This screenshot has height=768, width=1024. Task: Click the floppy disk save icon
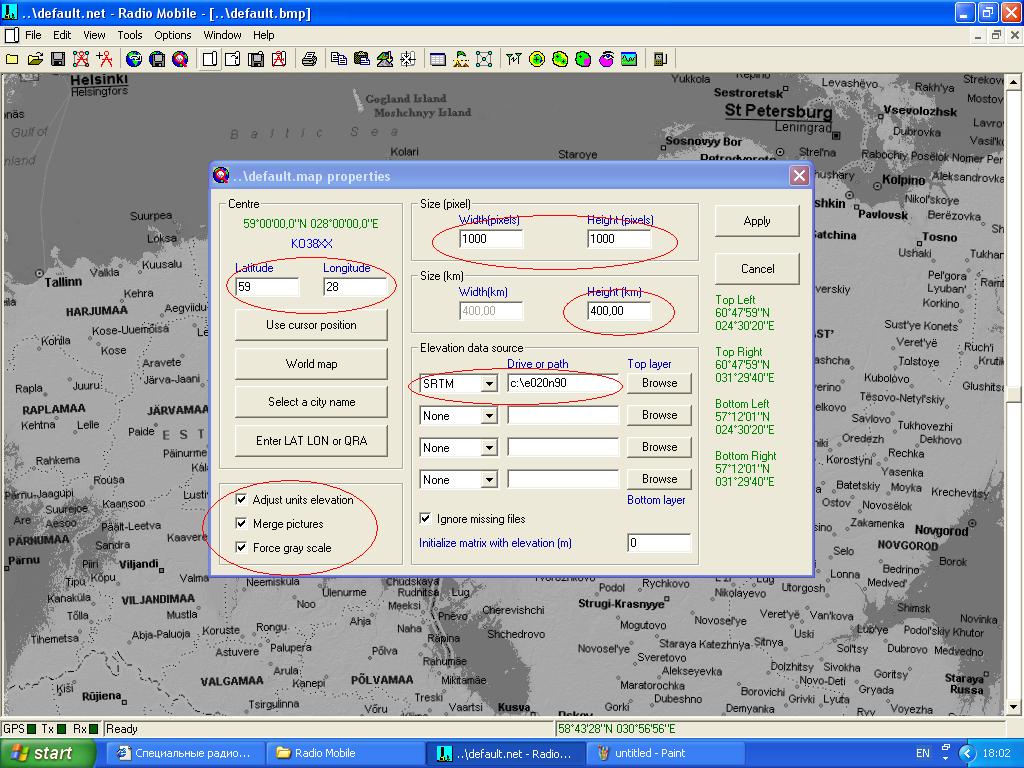click(58, 59)
